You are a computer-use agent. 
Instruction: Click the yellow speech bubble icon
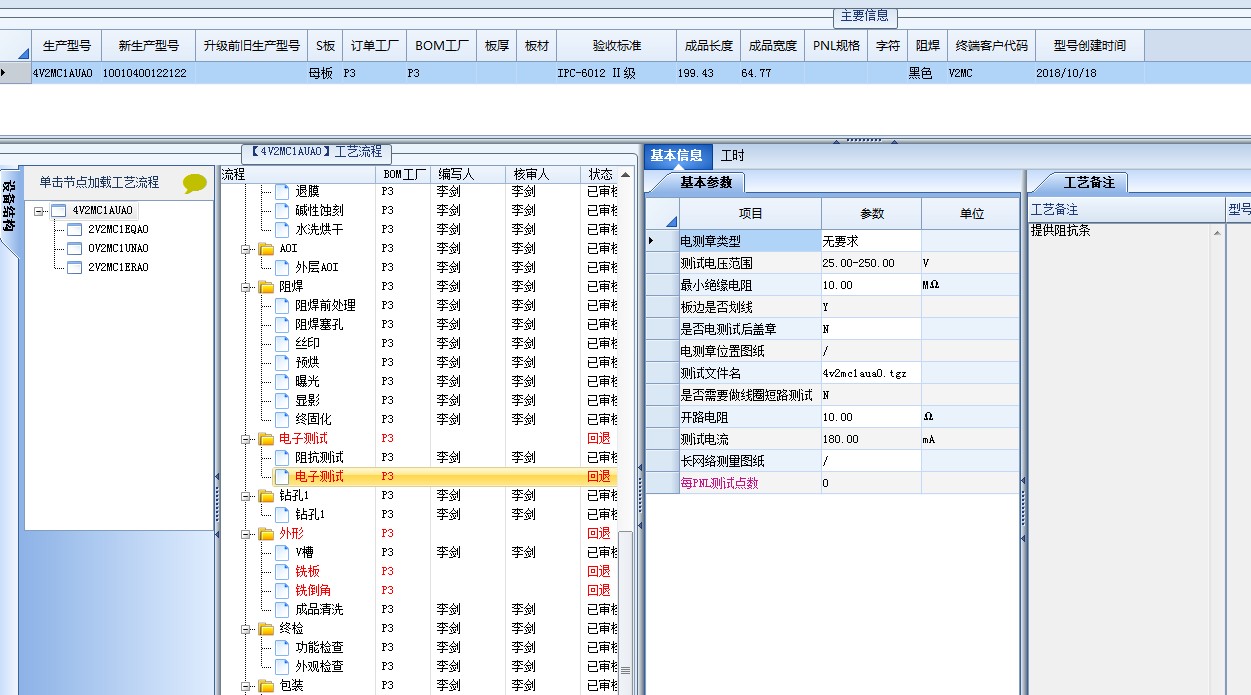[195, 183]
